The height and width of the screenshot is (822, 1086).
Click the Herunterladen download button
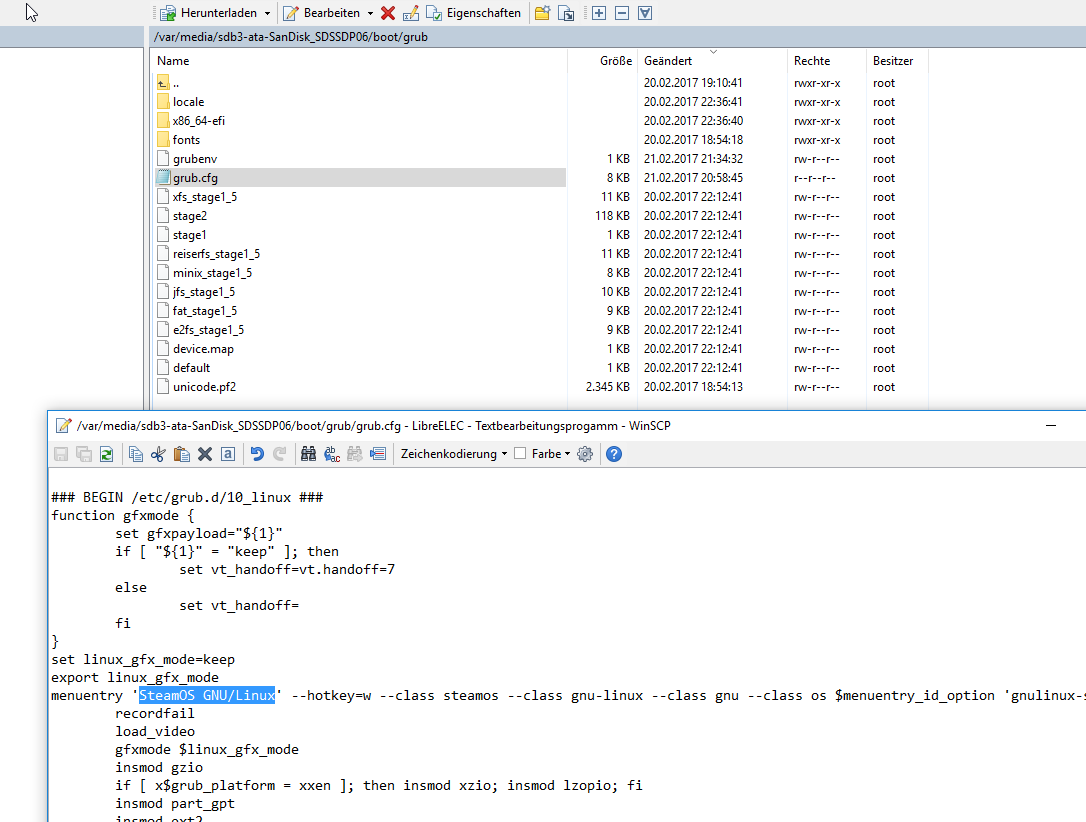point(208,12)
